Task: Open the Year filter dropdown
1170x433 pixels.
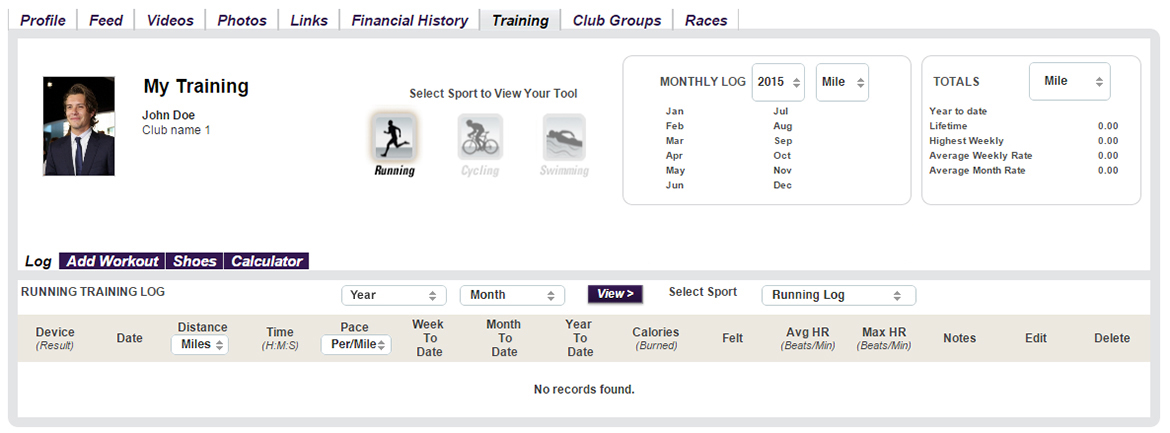Action: pyautogui.click(x=393, y=295)
